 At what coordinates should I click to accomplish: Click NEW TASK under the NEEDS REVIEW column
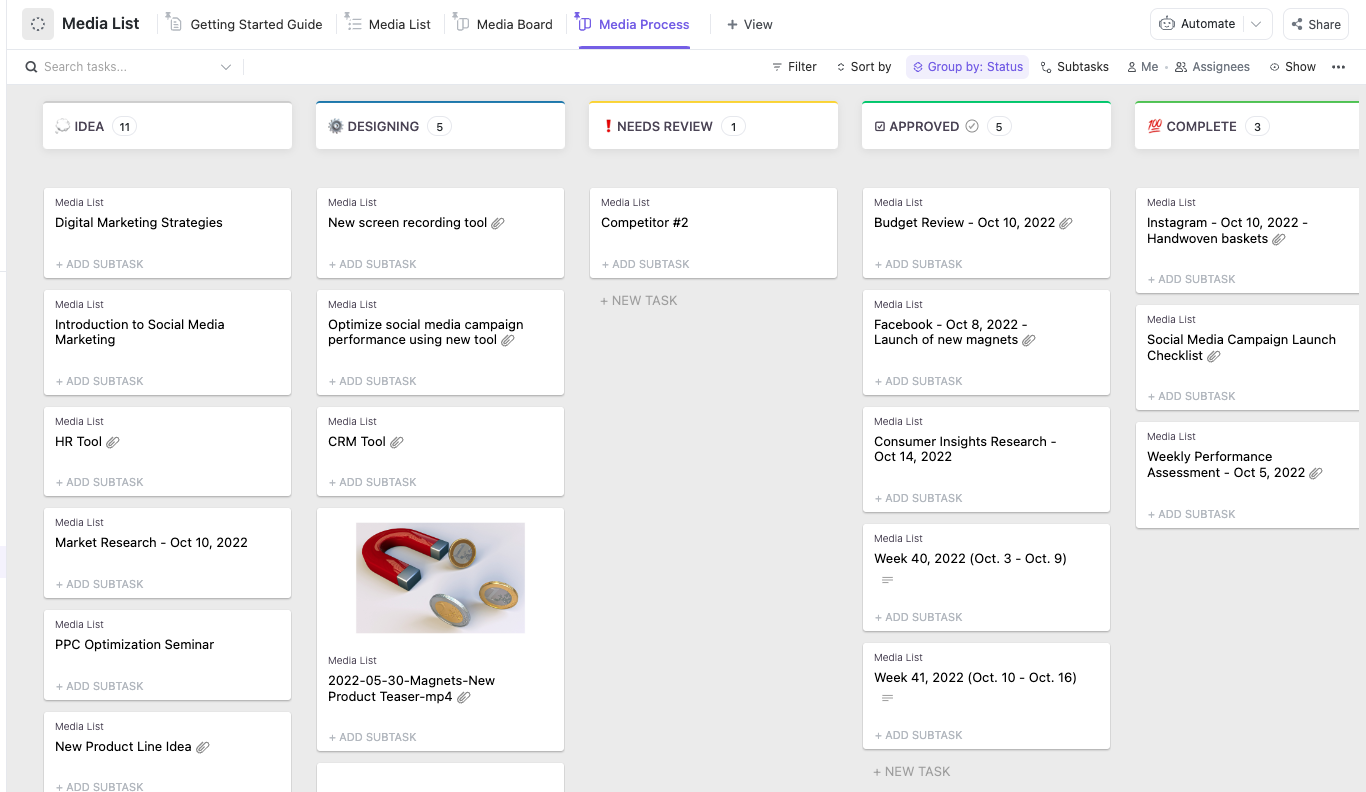pos(638,300)
